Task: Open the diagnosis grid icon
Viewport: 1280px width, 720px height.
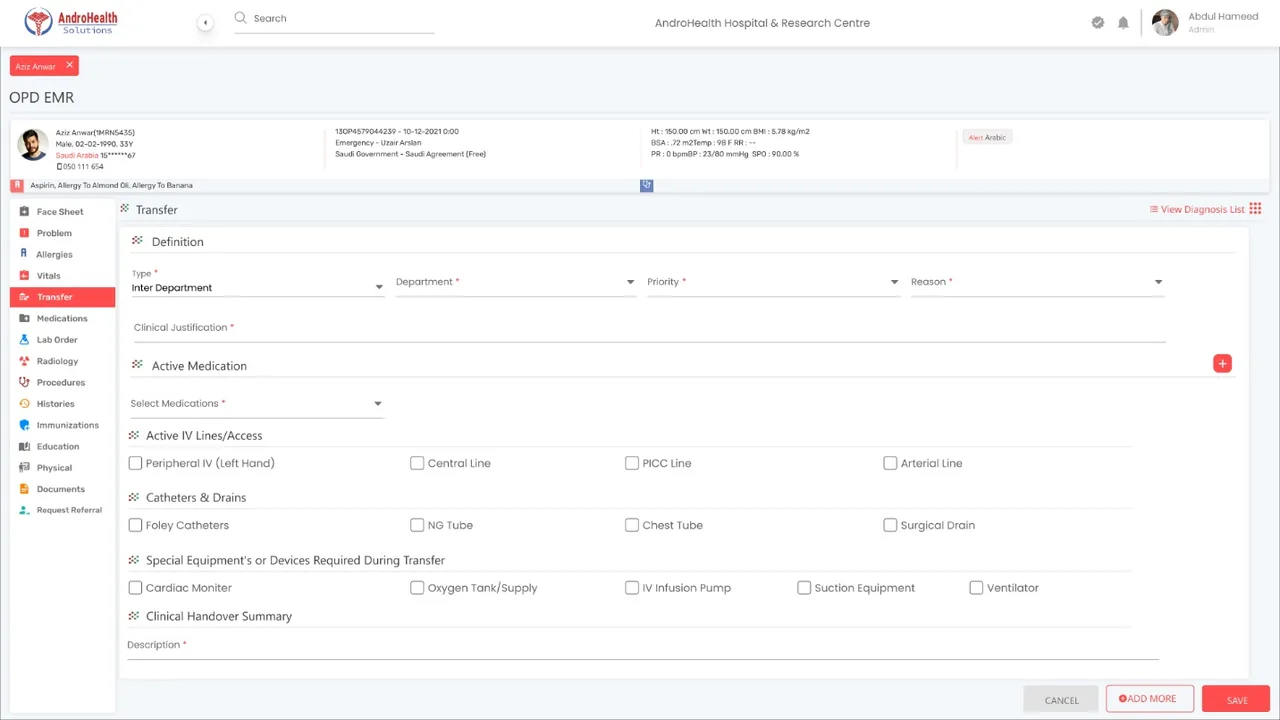Action: tap(1255, 209)
